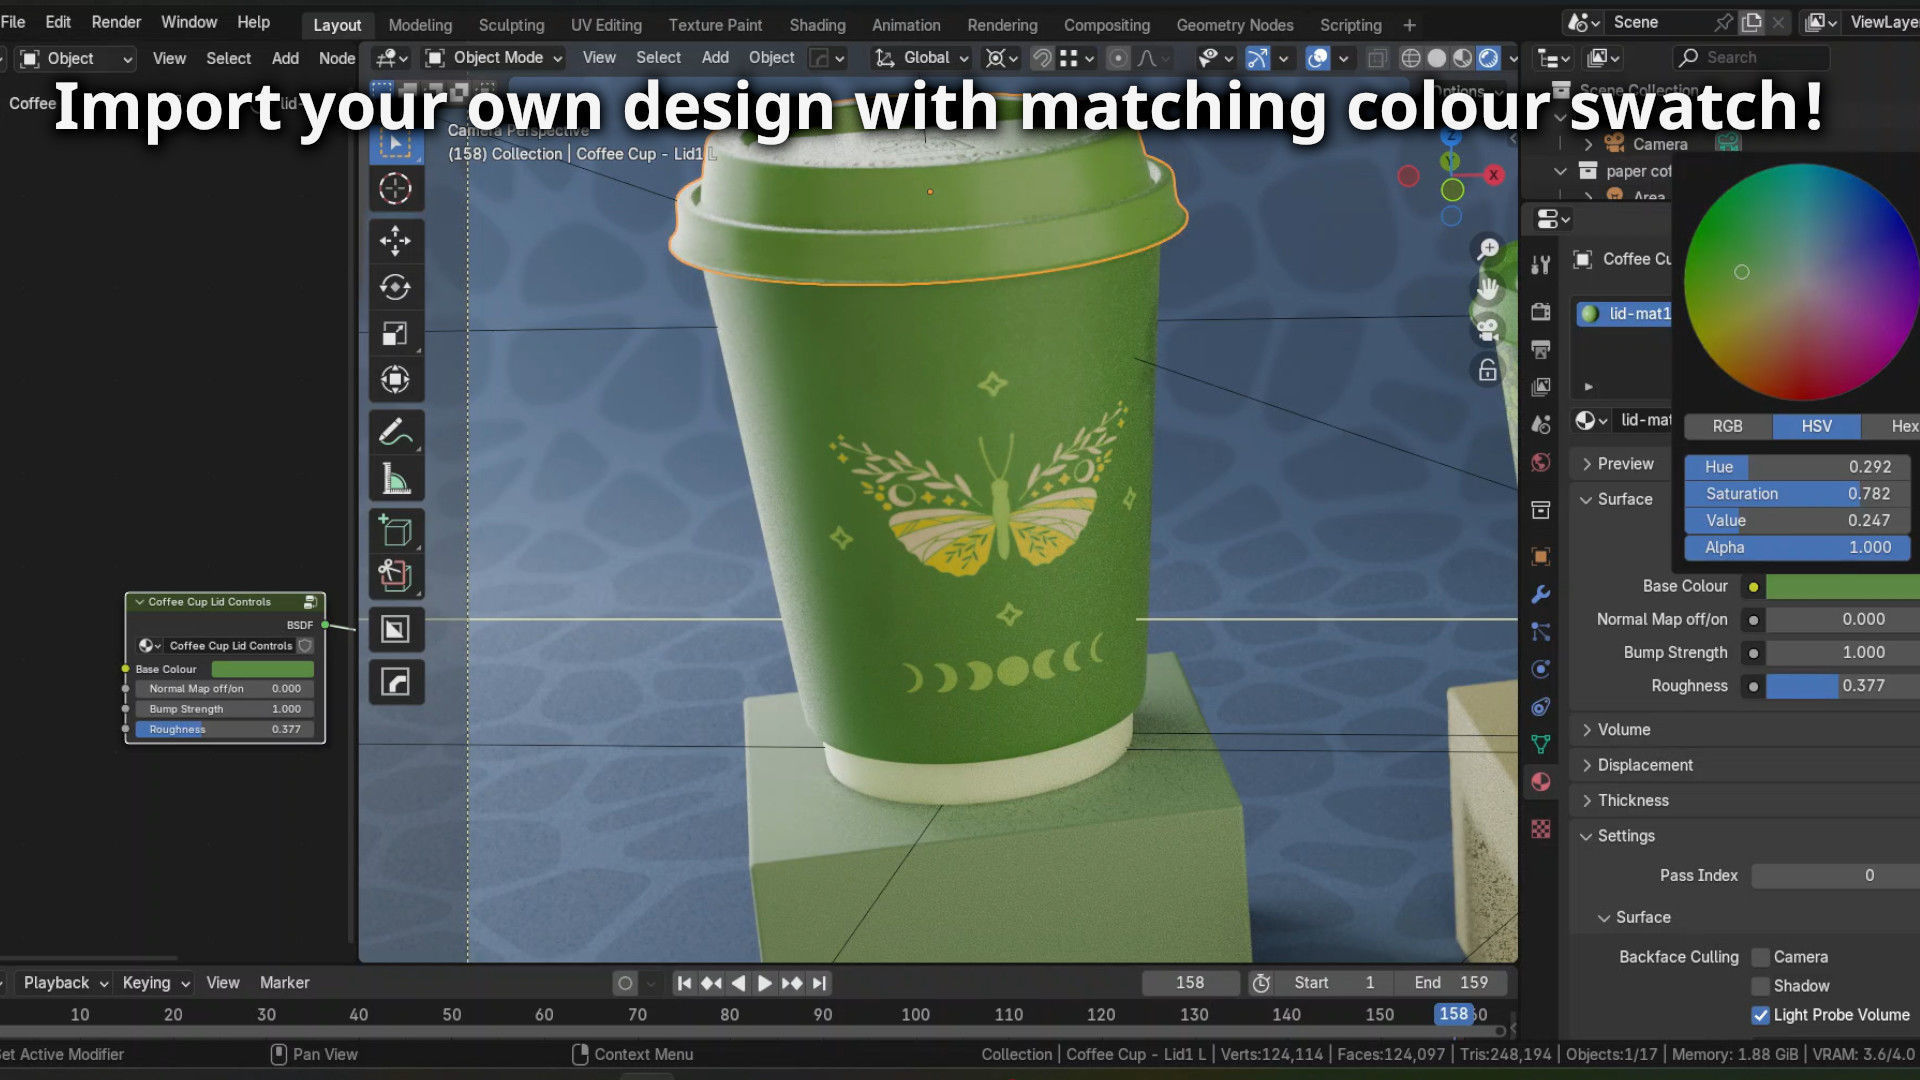
Task: Open the View Layer properties tab
Action: [x=1541, y=386]
